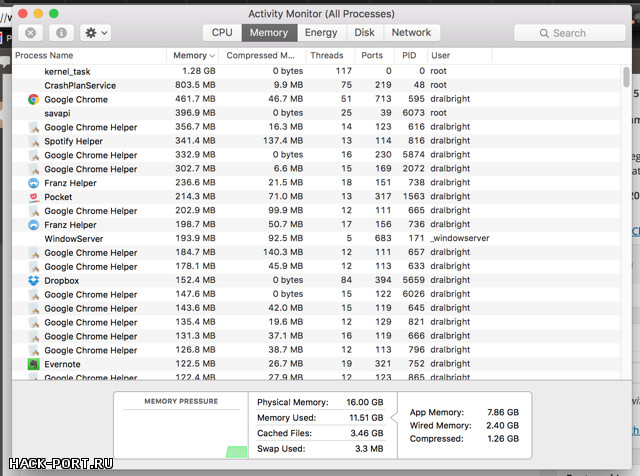Click Google Chrome Helper icon, PID 6026
This screenshot has width=640, height=476.
(x=33, y=294)
